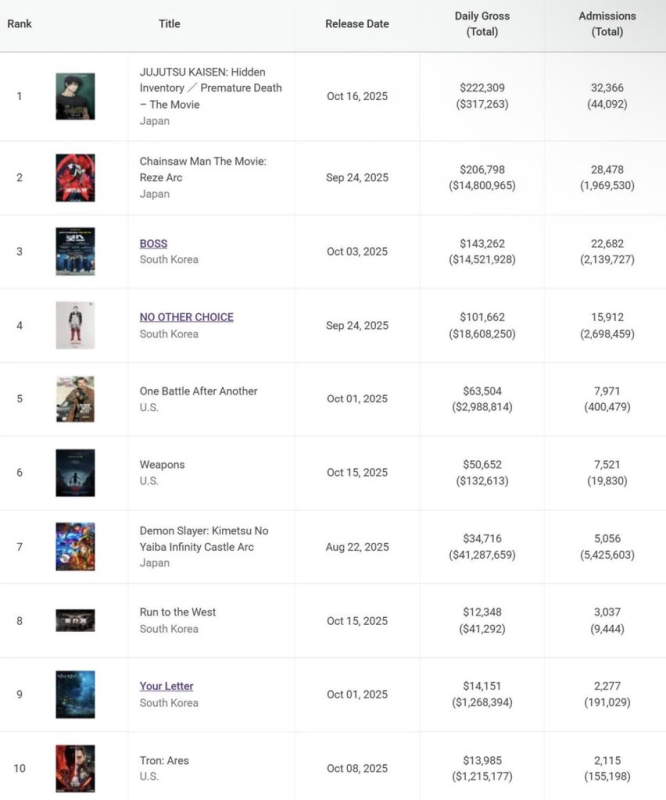Open the Your Letter title link
Screen dimensions: 666x800
click(166, 686)
